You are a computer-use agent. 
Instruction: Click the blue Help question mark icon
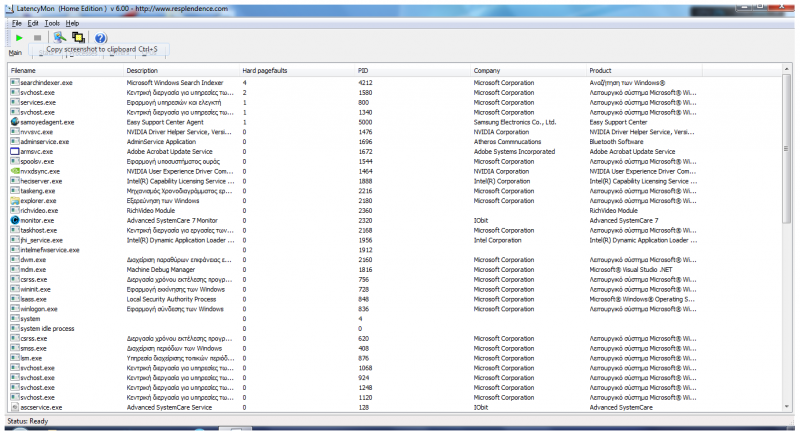(100, 37)
